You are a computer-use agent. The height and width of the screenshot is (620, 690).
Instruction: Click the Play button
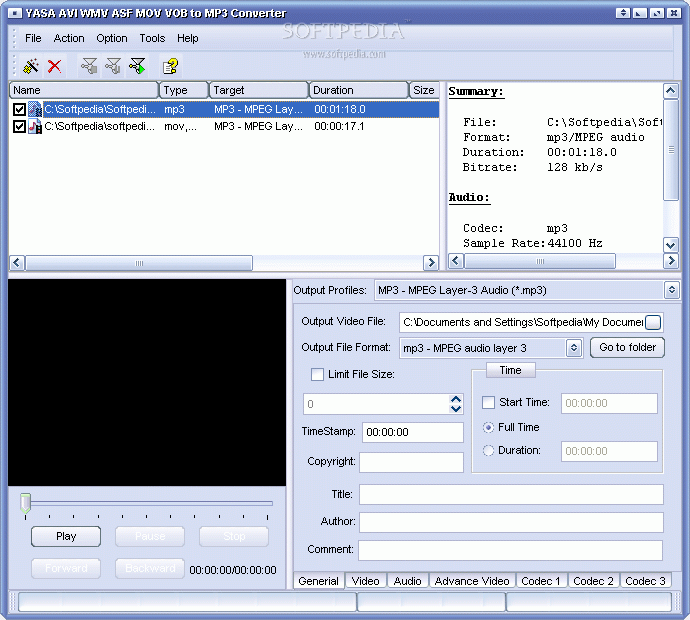coord(66,536)
